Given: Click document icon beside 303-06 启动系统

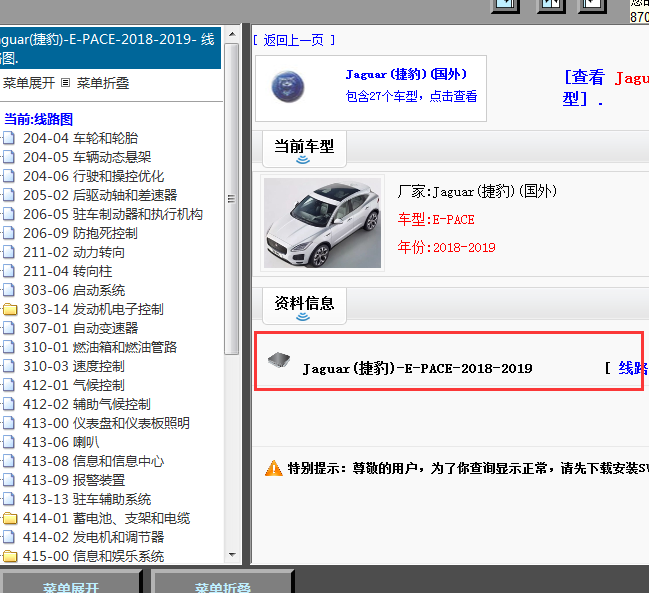Looking at the screenshot, I should point(9,290).
